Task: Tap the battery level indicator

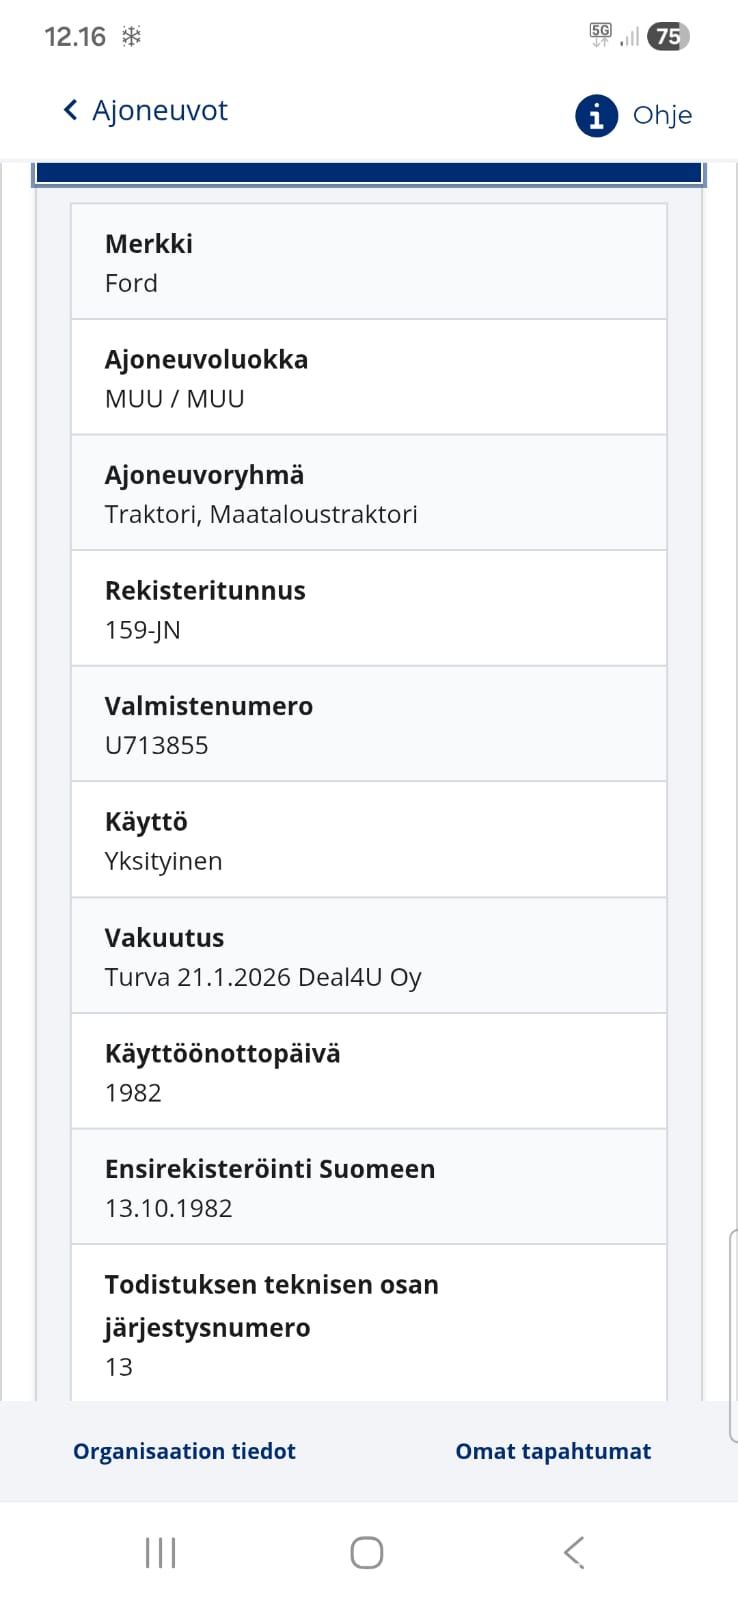Action: point(668,37)
